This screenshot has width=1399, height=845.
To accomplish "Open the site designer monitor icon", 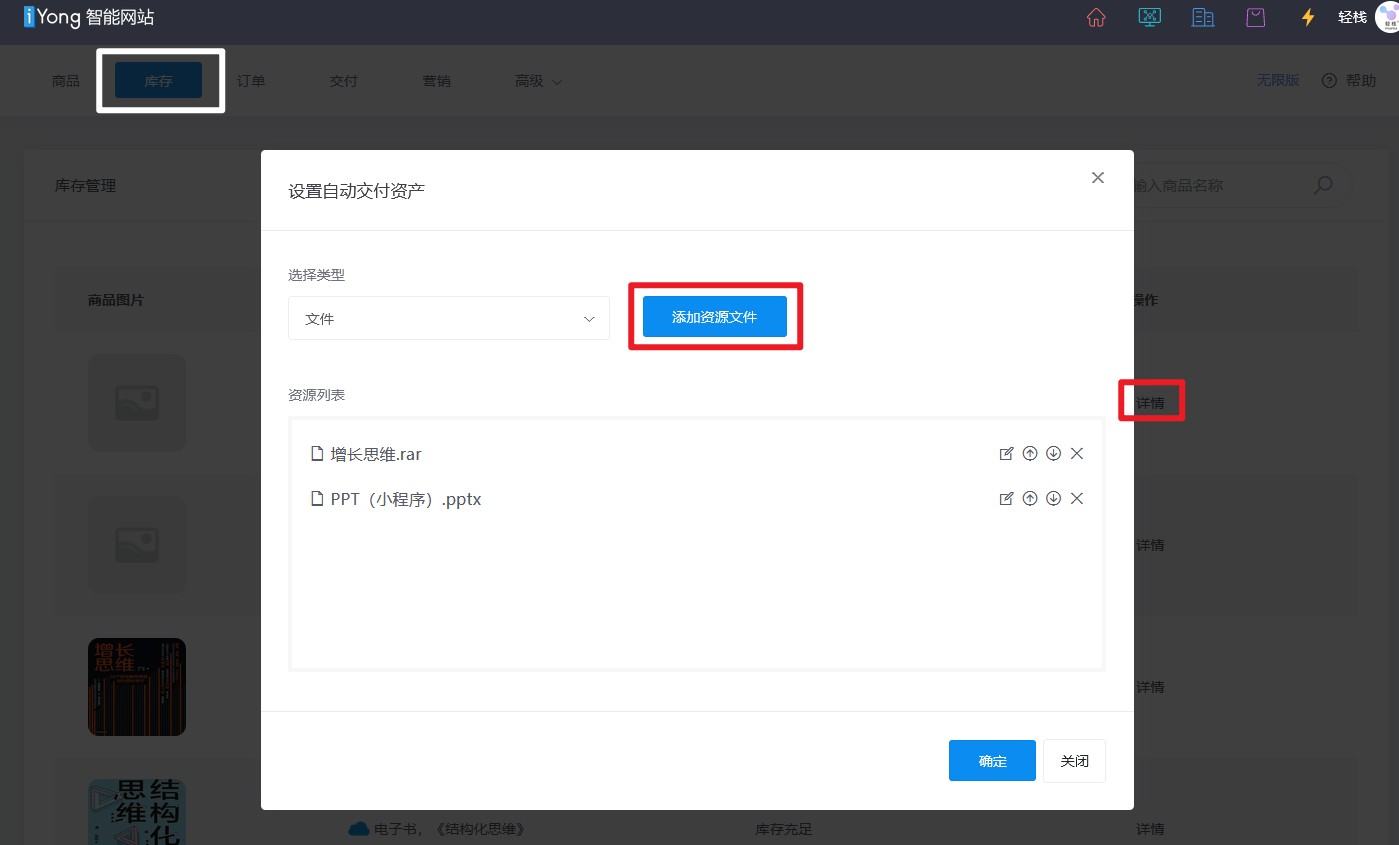I will click(x=1149, y=17).
